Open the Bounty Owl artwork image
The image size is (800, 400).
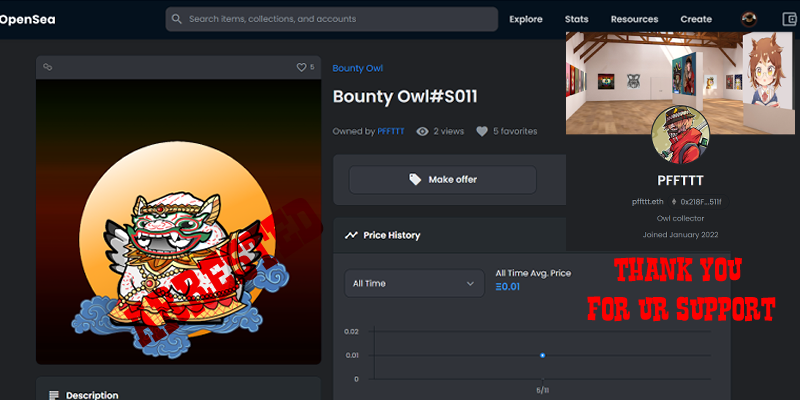178,221
